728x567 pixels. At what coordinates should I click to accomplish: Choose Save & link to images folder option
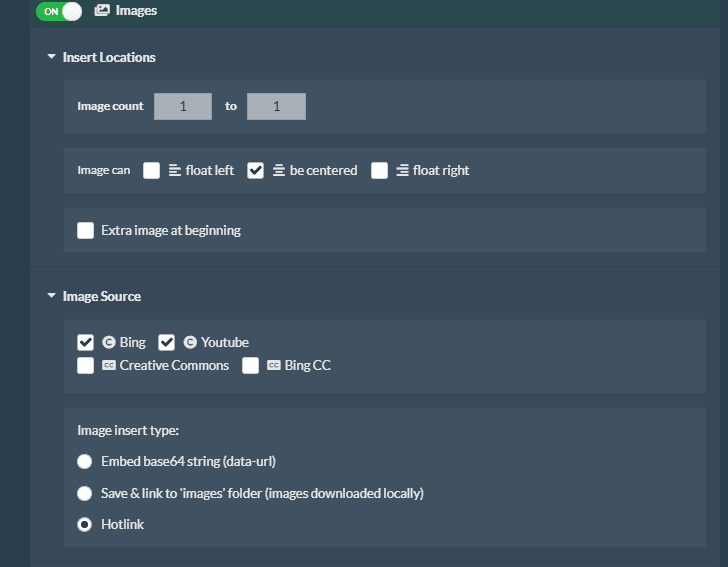pyautogui.click(x=84, y=493)
